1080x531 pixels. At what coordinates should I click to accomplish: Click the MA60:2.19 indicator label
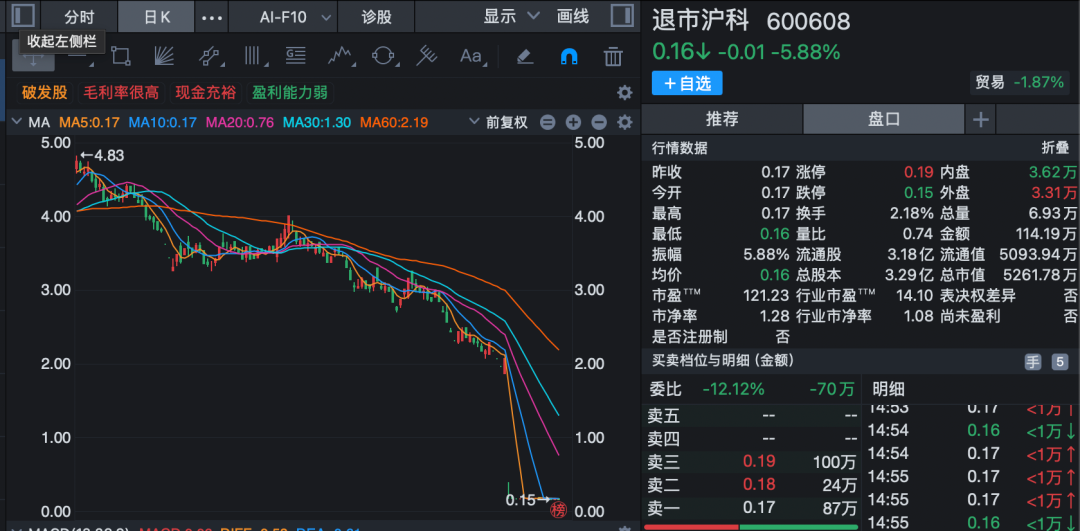click(x=394, y=123)
